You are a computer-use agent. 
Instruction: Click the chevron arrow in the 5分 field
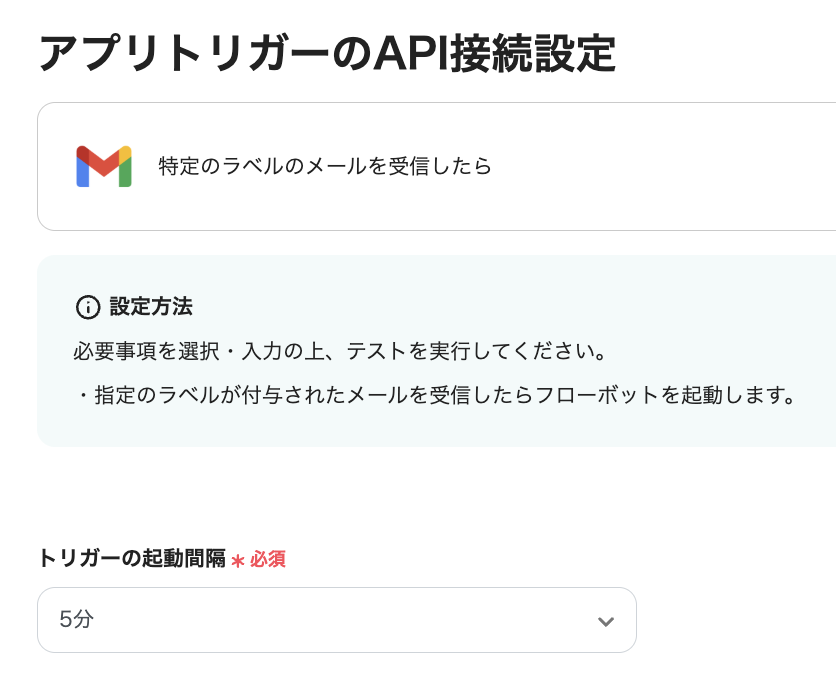click(605, 621)
